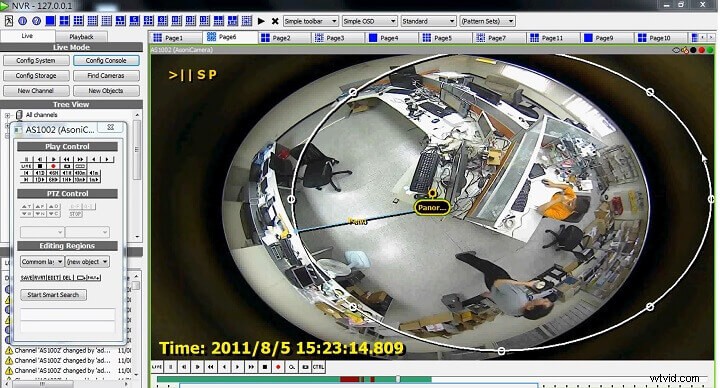Click the magnifier search icon below video
Screen dimensions: 720x388
point(292,367)
